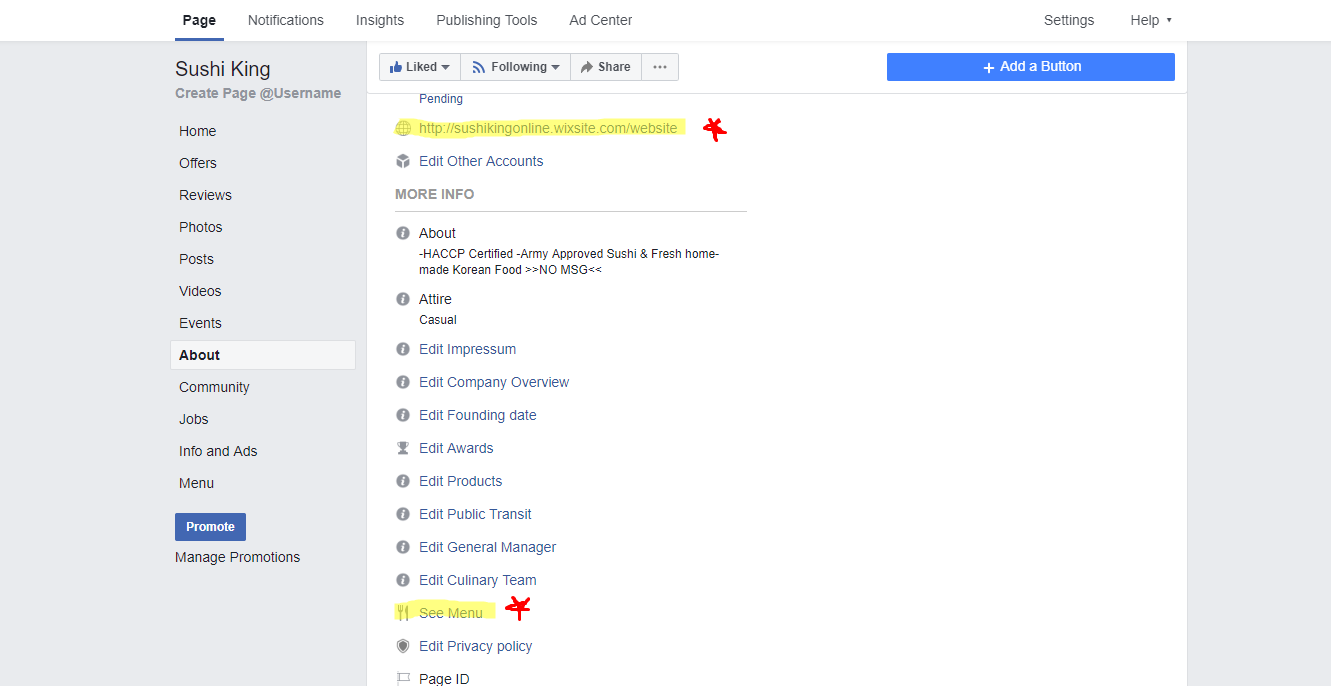
Task: Open the Help dropdown menu
Action: 1150,20
